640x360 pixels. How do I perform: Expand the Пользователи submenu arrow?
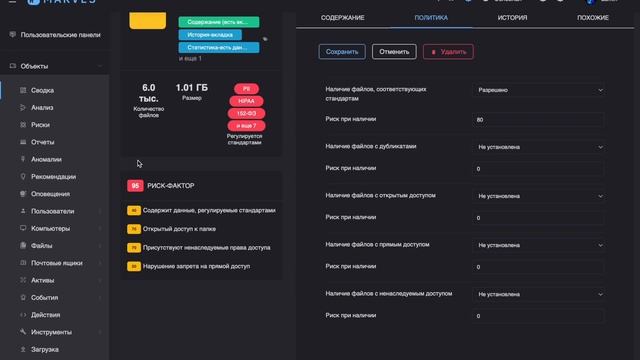pyautogui.click(x=100, y=211)
